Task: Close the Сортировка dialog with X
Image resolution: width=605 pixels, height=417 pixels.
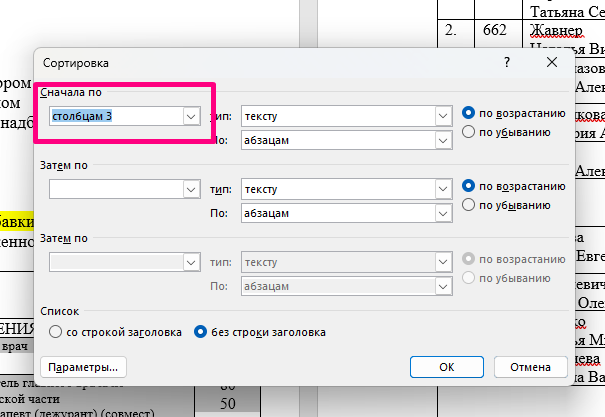Action: click(x=551, y=62)
